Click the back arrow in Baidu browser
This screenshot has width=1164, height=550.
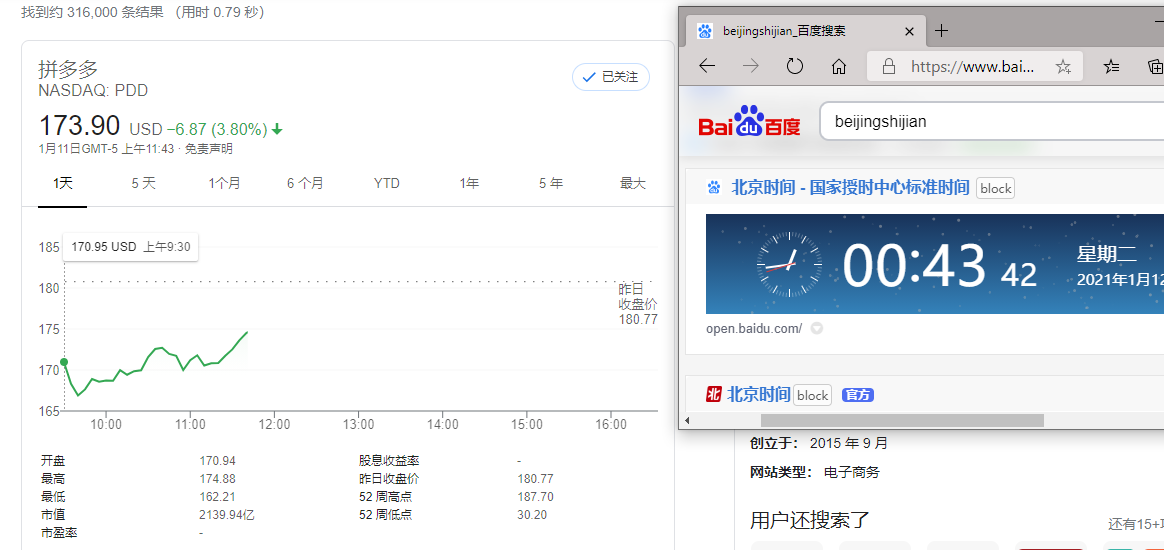click(x=707, y=67)
